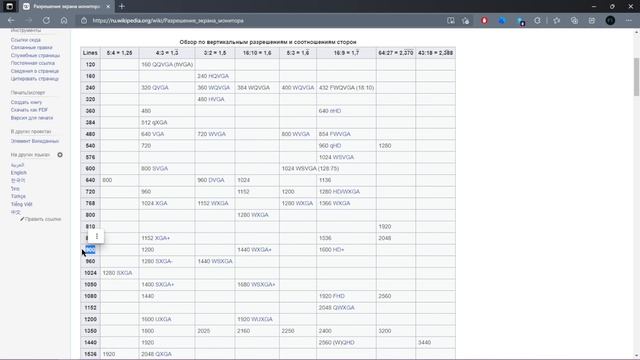Click the '320 QVGA' table link

(155, 88)
